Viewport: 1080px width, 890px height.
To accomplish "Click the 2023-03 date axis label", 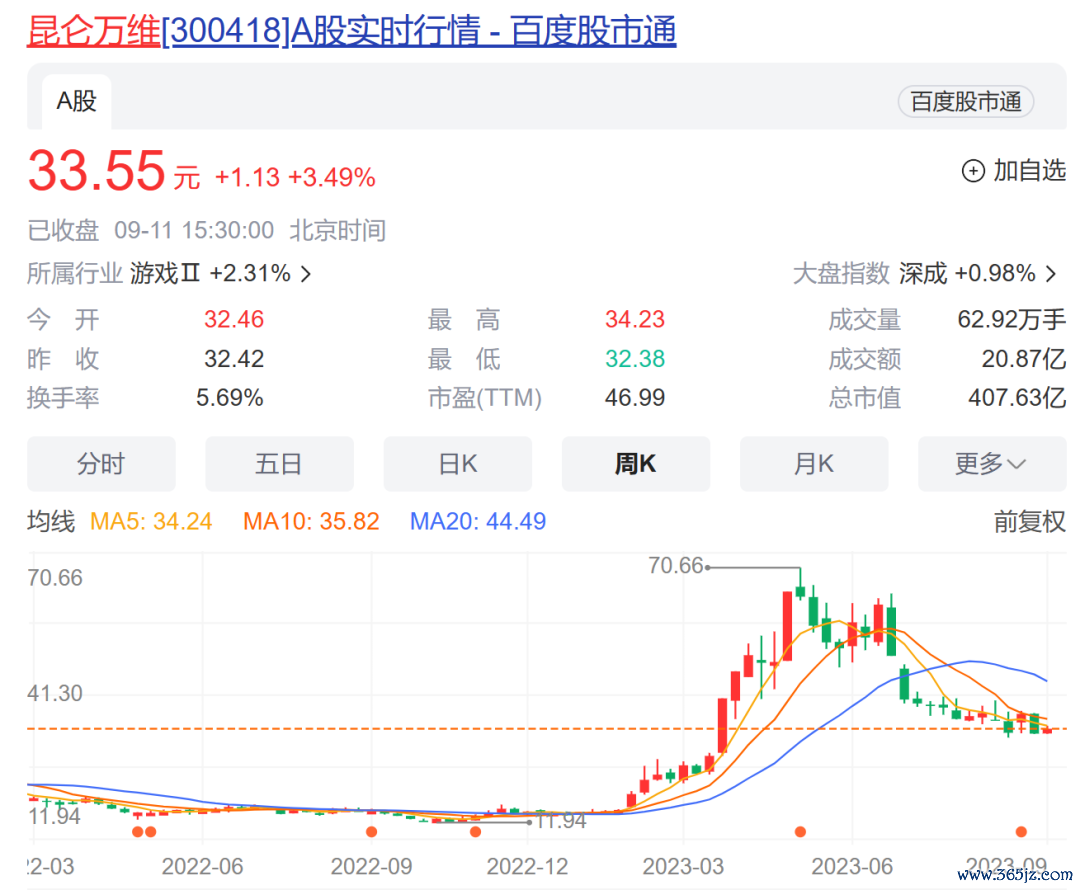I will pyautogui.click(x=683, y=866).
